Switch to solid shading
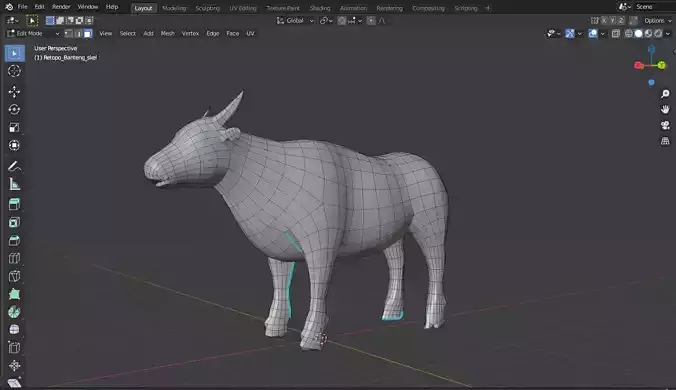This screenshot has height=390, width=676. click(638, 34)
